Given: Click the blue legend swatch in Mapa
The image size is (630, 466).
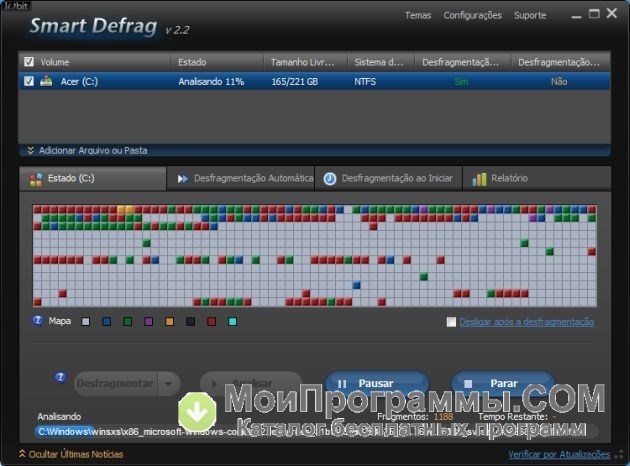Looking at the screenshot, I should tap(106, 321).
